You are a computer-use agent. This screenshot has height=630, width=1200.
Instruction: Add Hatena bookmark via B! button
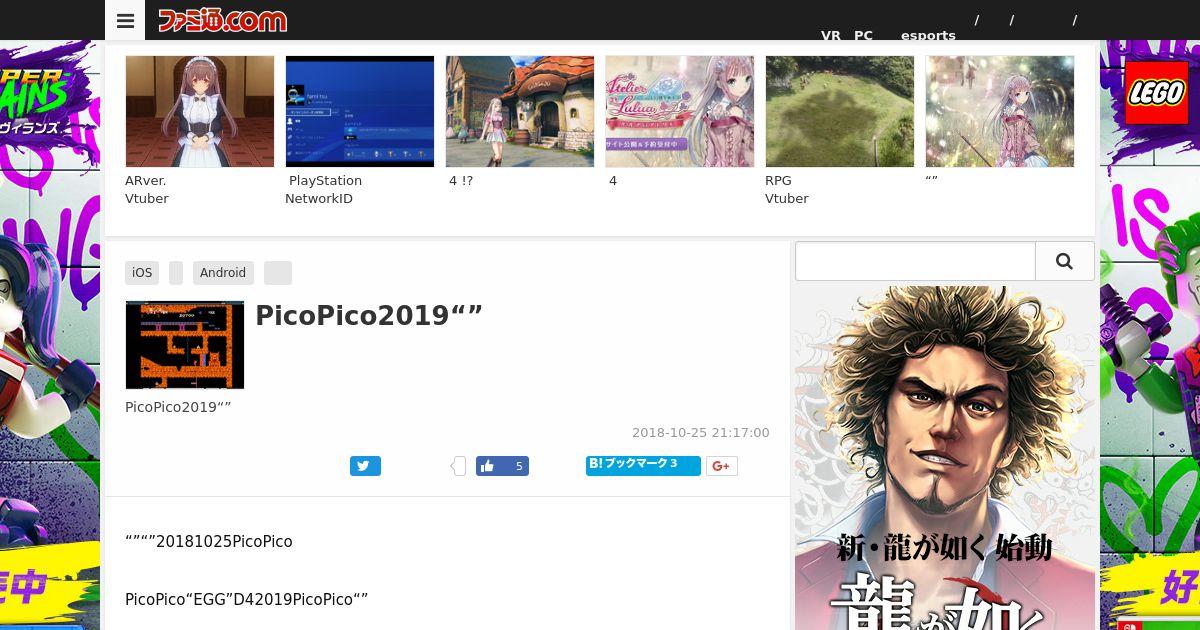pos(643,465)
